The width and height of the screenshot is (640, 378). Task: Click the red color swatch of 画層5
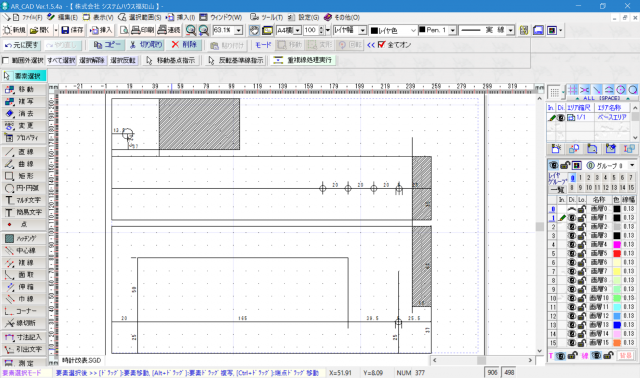click(x=617, y=253)
